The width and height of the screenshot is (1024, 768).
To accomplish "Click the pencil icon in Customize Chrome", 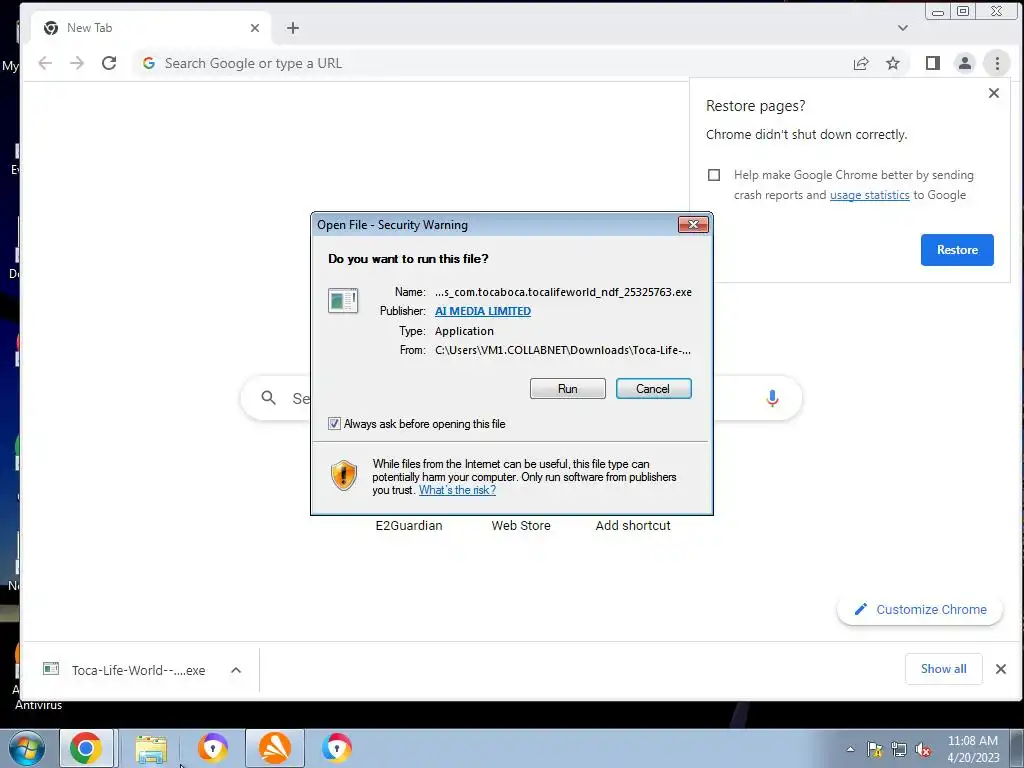I will coord(861,609).
